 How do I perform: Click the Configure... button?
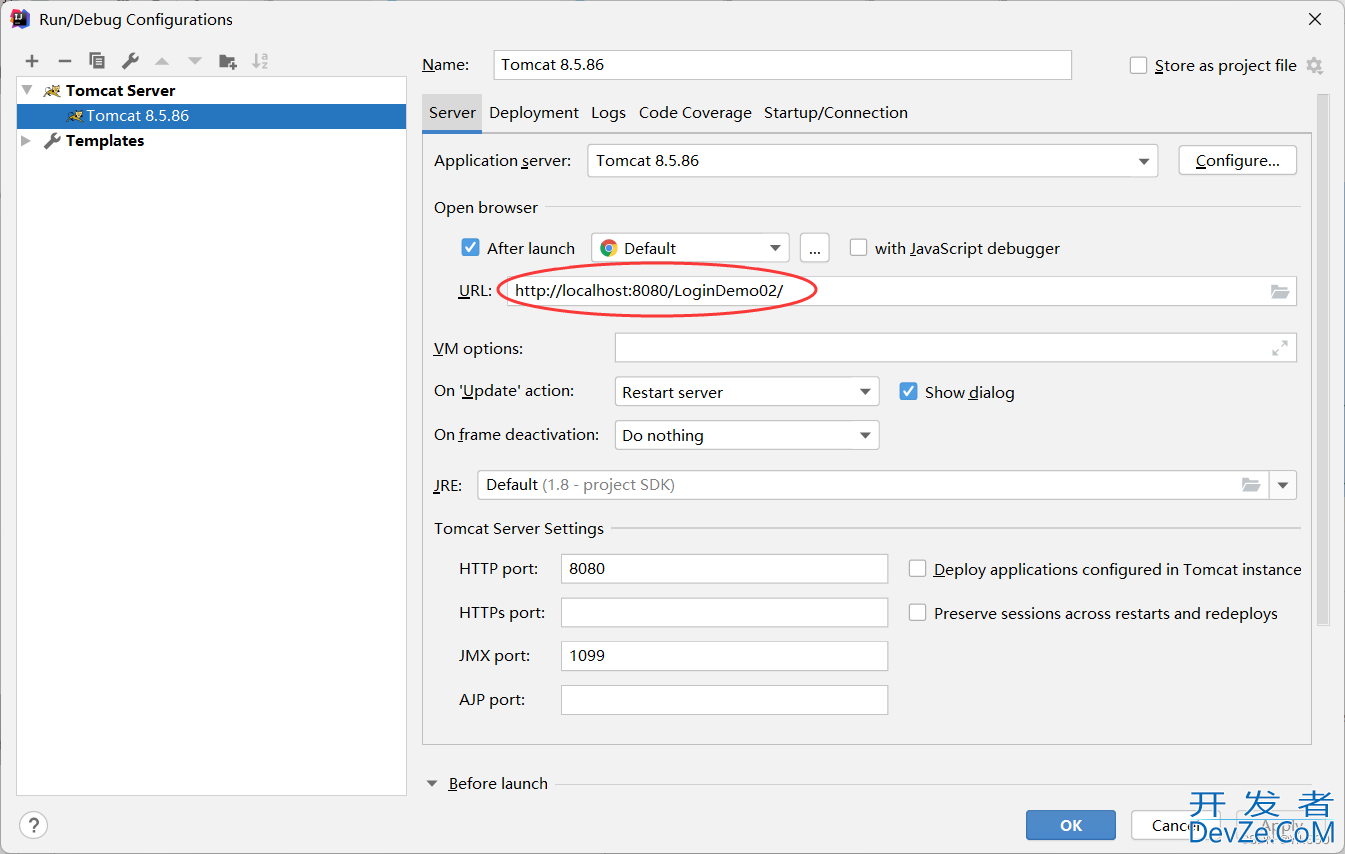point(1237,160)
